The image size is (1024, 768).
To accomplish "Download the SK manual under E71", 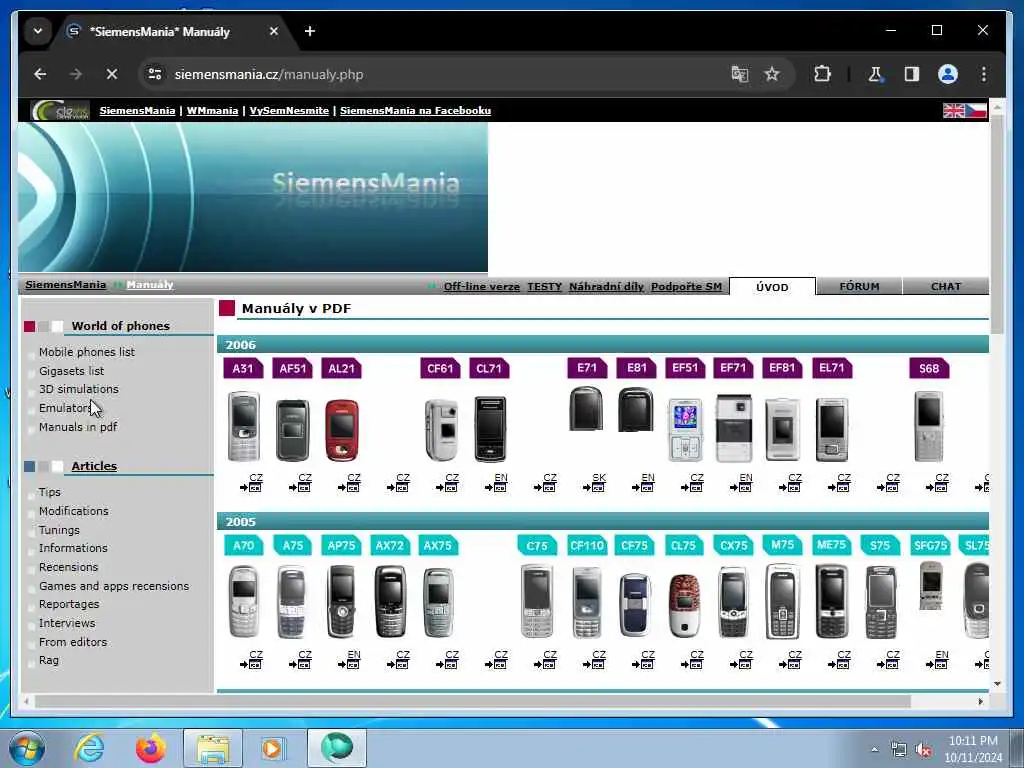I will coord(594,483).
